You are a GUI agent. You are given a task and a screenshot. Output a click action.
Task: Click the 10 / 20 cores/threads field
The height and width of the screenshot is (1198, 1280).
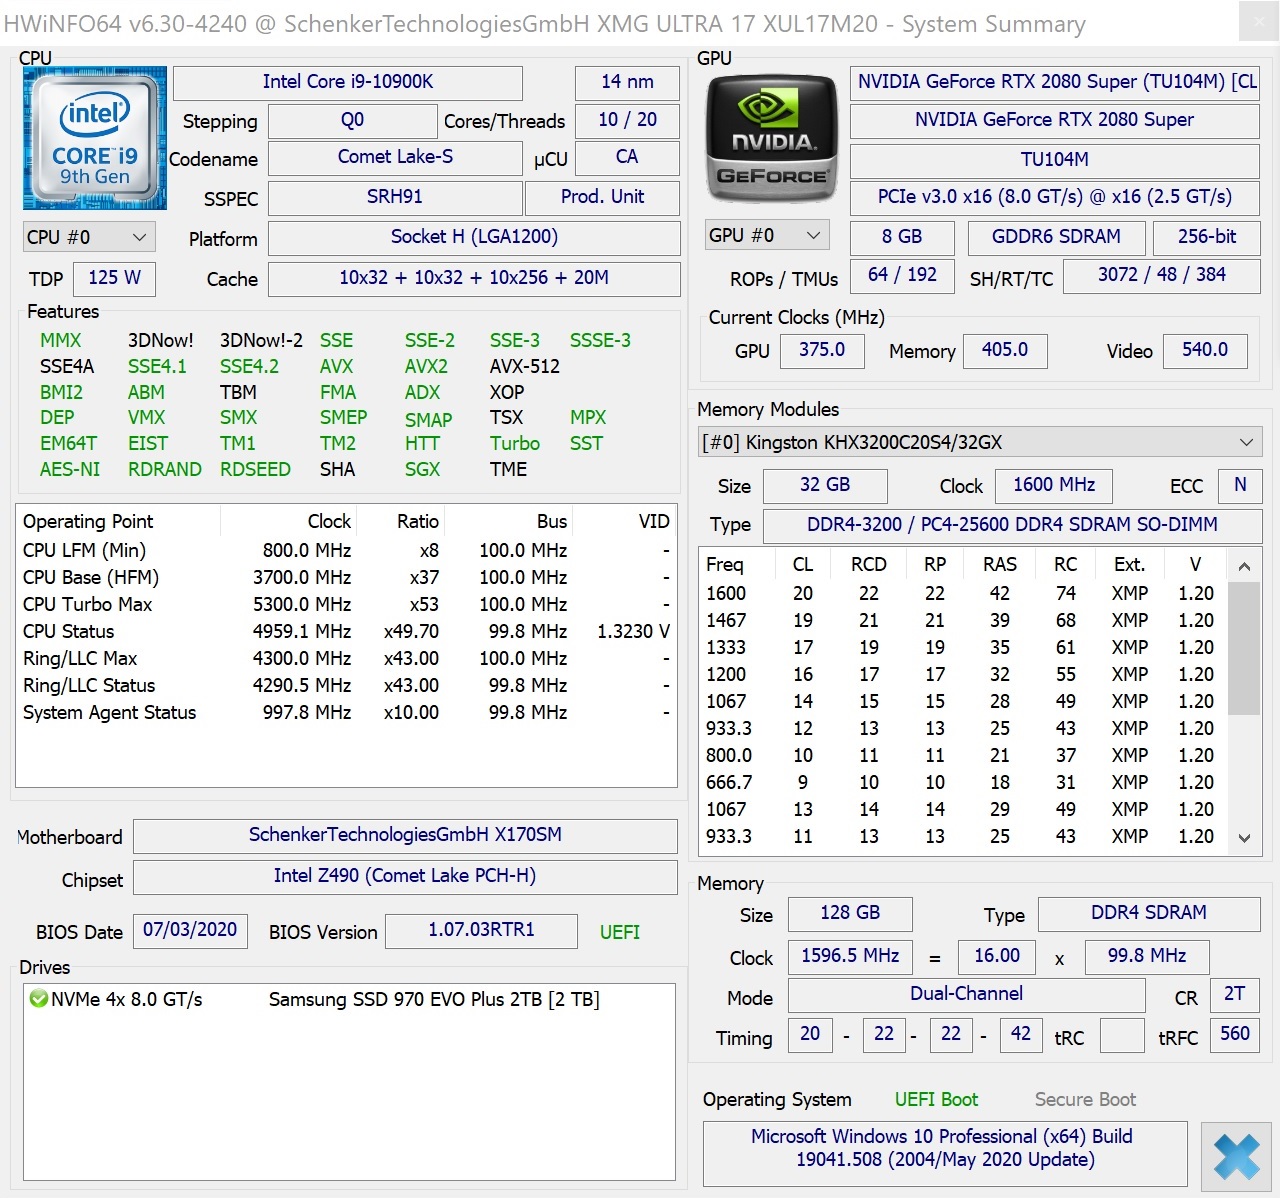tap(627, 120)
